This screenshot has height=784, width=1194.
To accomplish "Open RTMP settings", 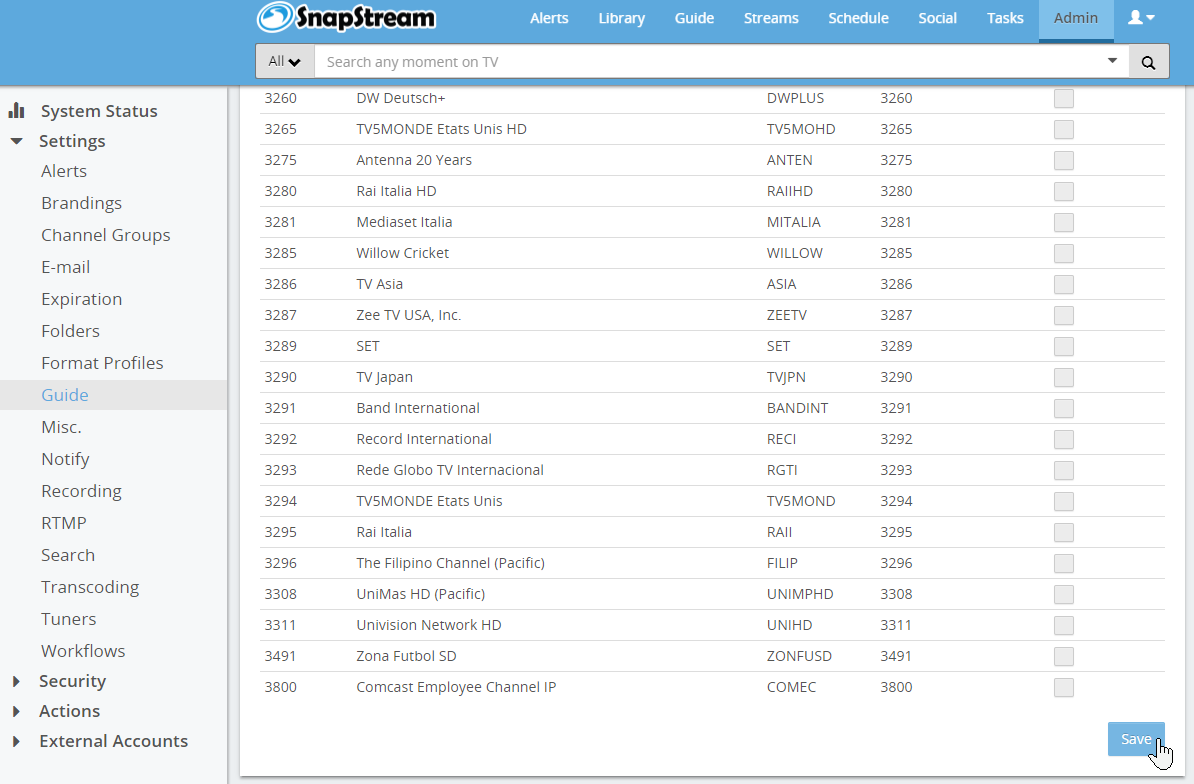I will [64, 523].
